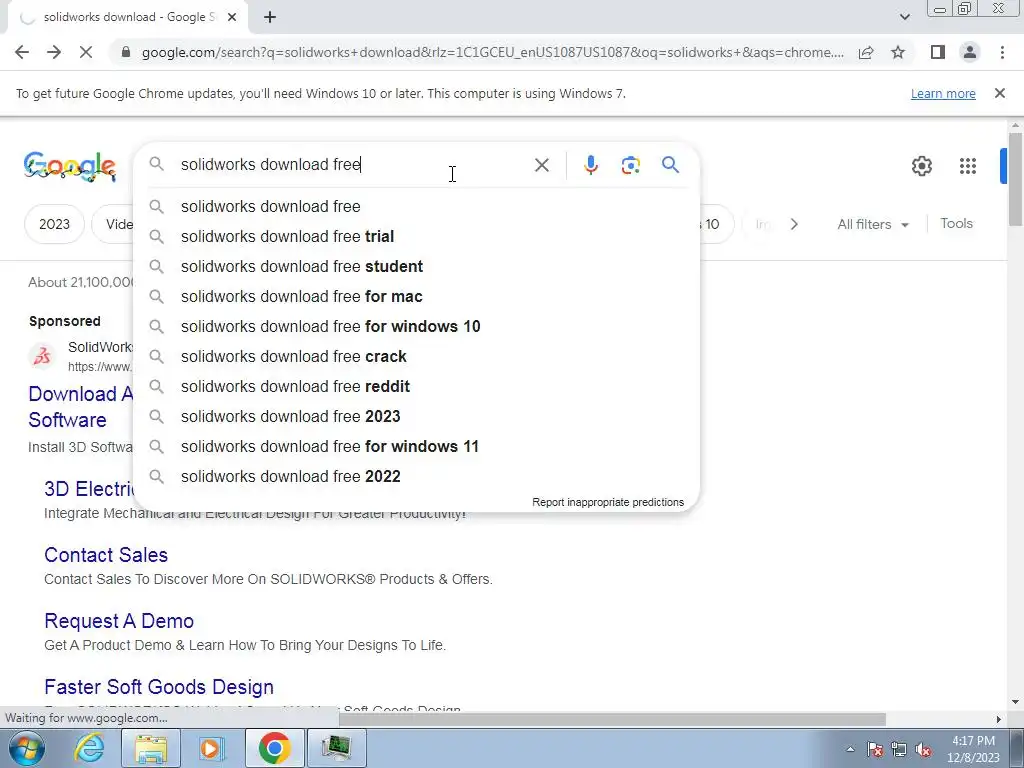Click the Chrome address bar URL
This screenshot has height=768, width=1024.
(x=492, y=52)
